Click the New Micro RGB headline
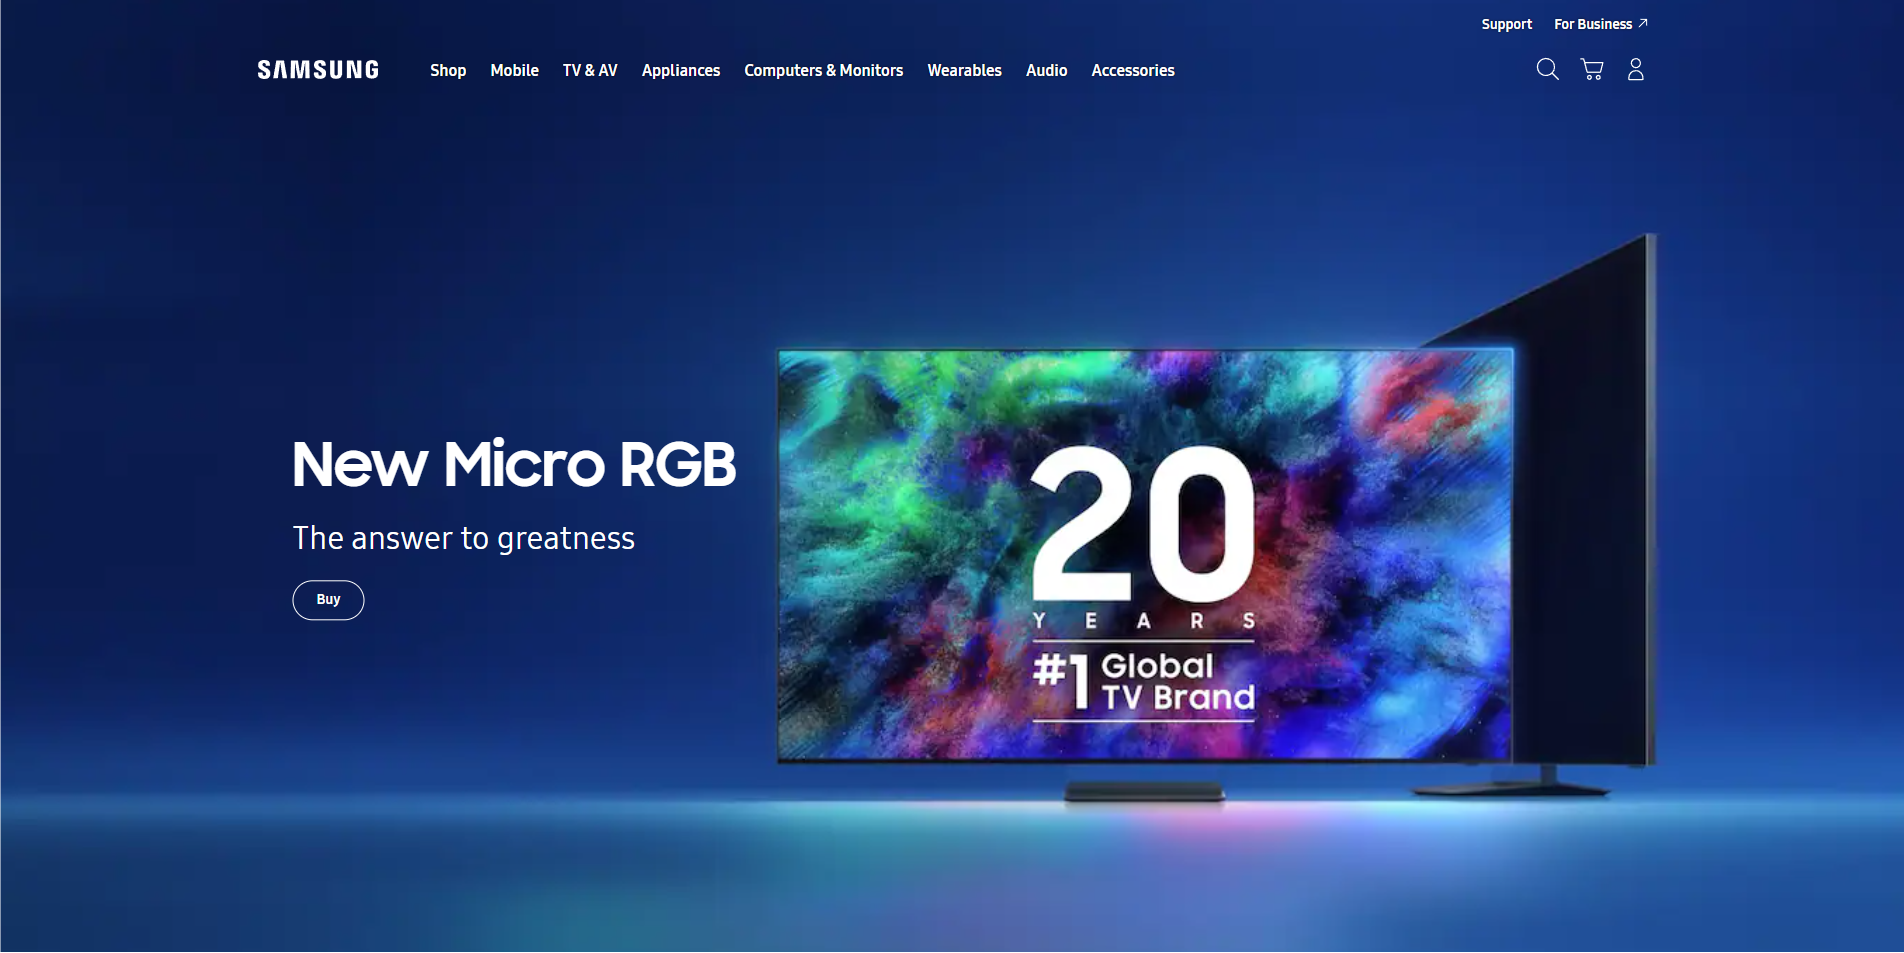The height and width of the screenshot is (953, 1904). 514,464
